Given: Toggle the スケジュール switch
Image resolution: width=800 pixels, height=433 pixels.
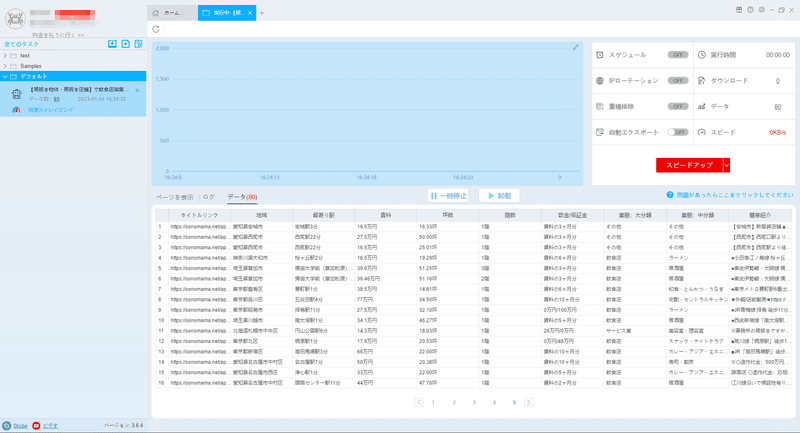Looking at the screenshot, I should click(x=678, y=55).
